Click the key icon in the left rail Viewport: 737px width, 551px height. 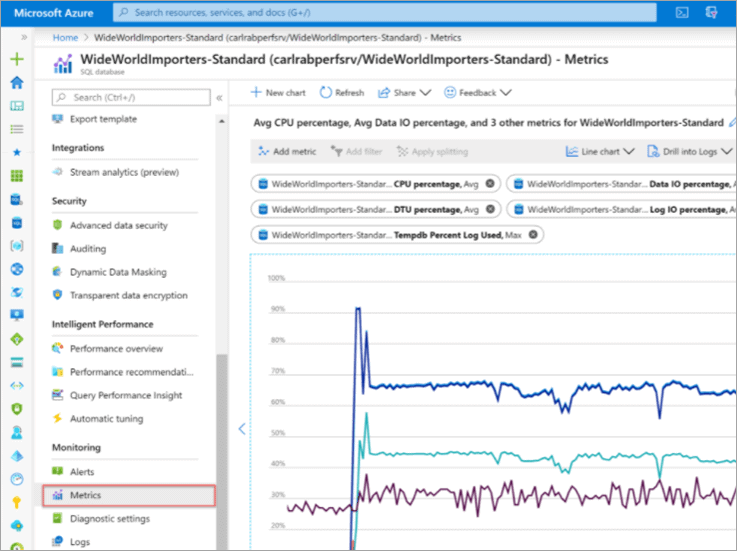pyautogui.click(x=17, y=503)
